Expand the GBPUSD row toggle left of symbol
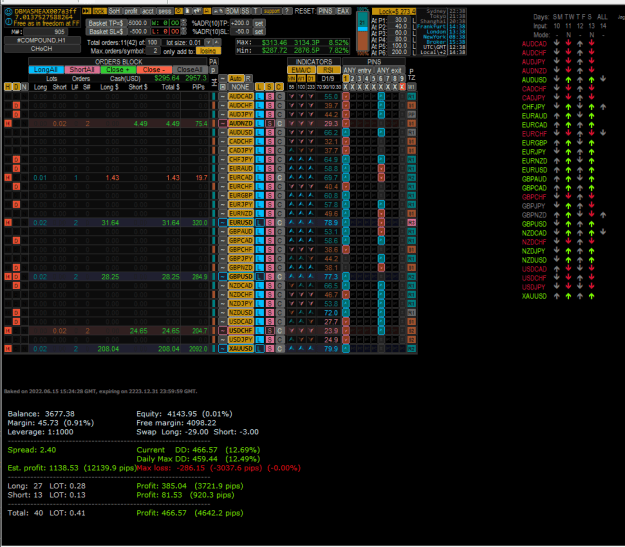 (223, 276)
